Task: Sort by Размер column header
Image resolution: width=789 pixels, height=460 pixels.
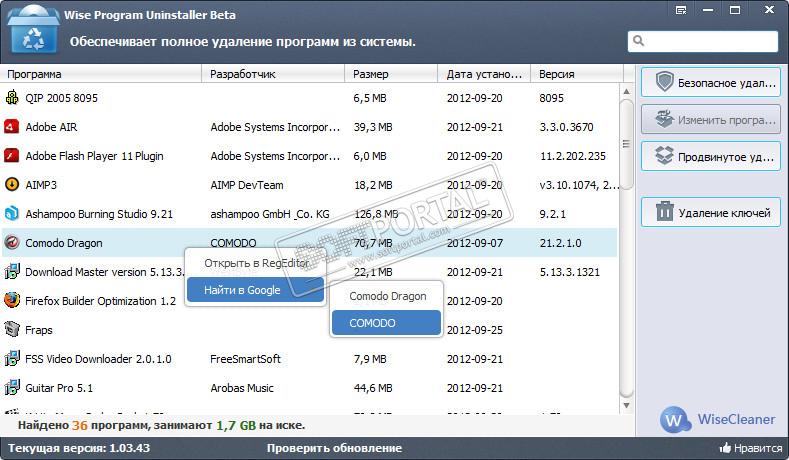Action: coord(391,74)
